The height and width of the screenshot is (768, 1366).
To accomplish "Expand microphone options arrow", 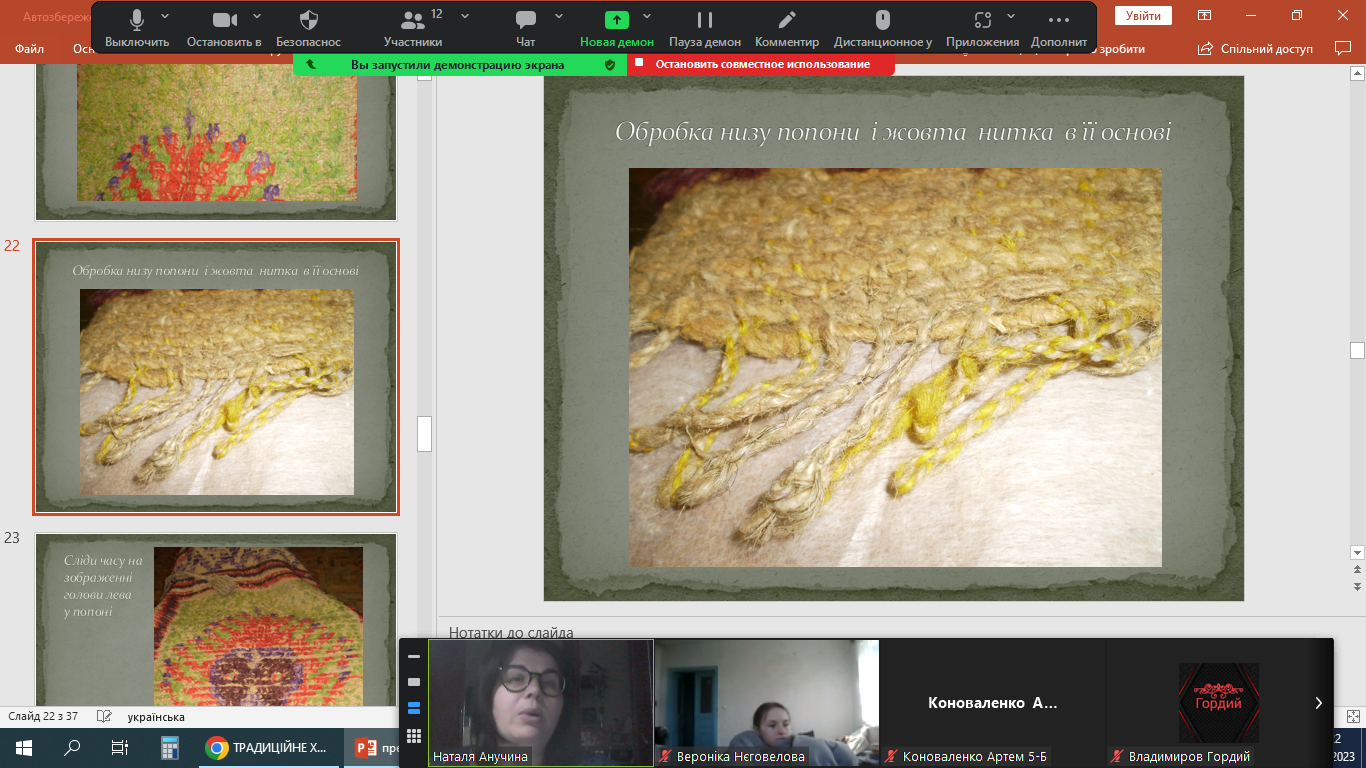I will tap(165, 16).
